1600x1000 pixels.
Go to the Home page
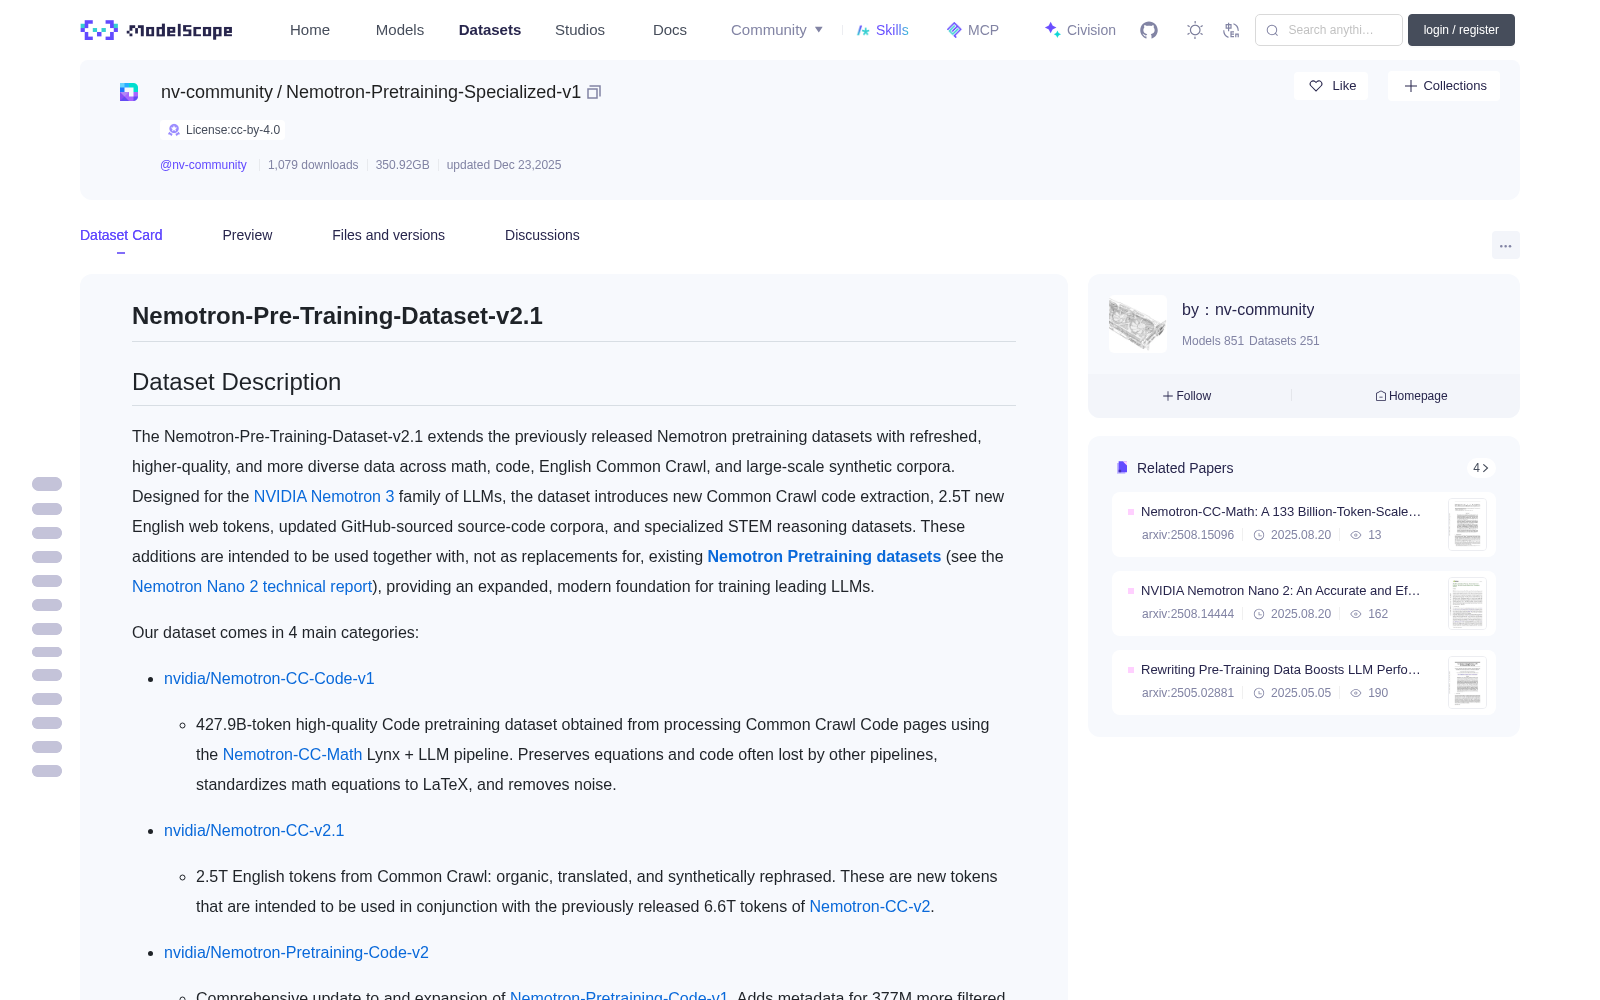310,30
